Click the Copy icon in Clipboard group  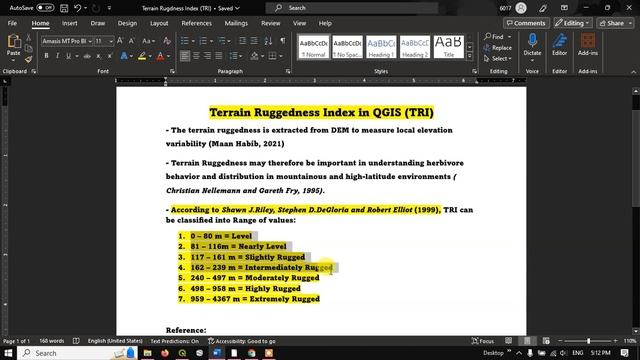click(29, 49)
